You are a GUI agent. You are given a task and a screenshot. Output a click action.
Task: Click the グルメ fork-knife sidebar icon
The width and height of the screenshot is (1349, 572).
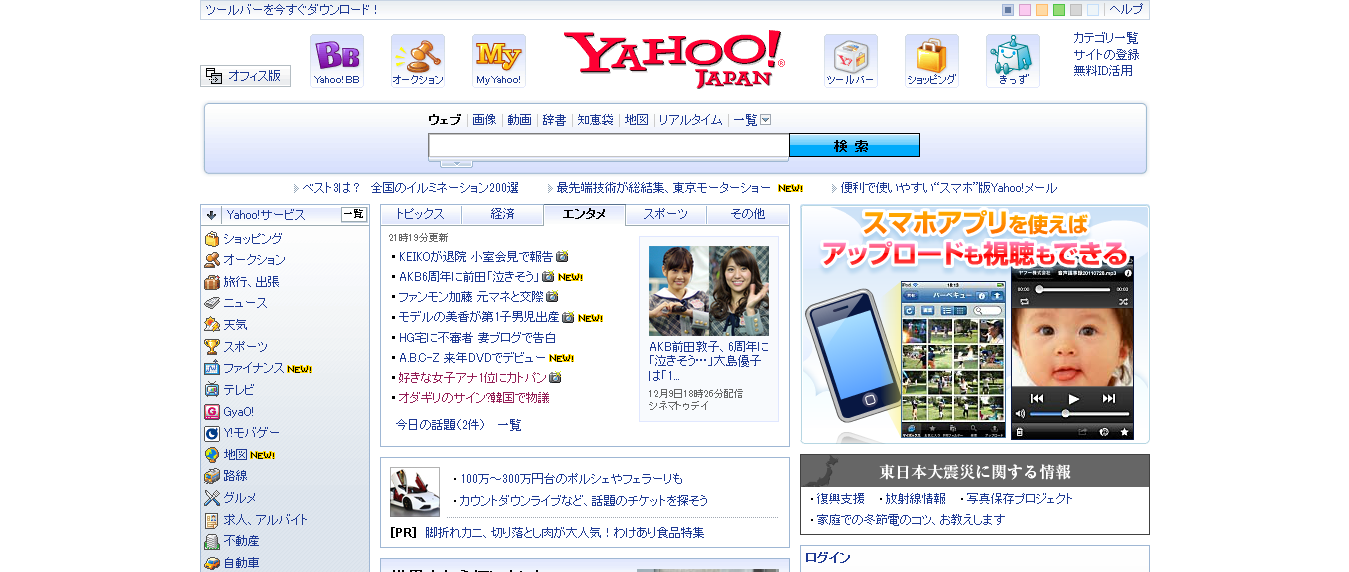point(212,498)
